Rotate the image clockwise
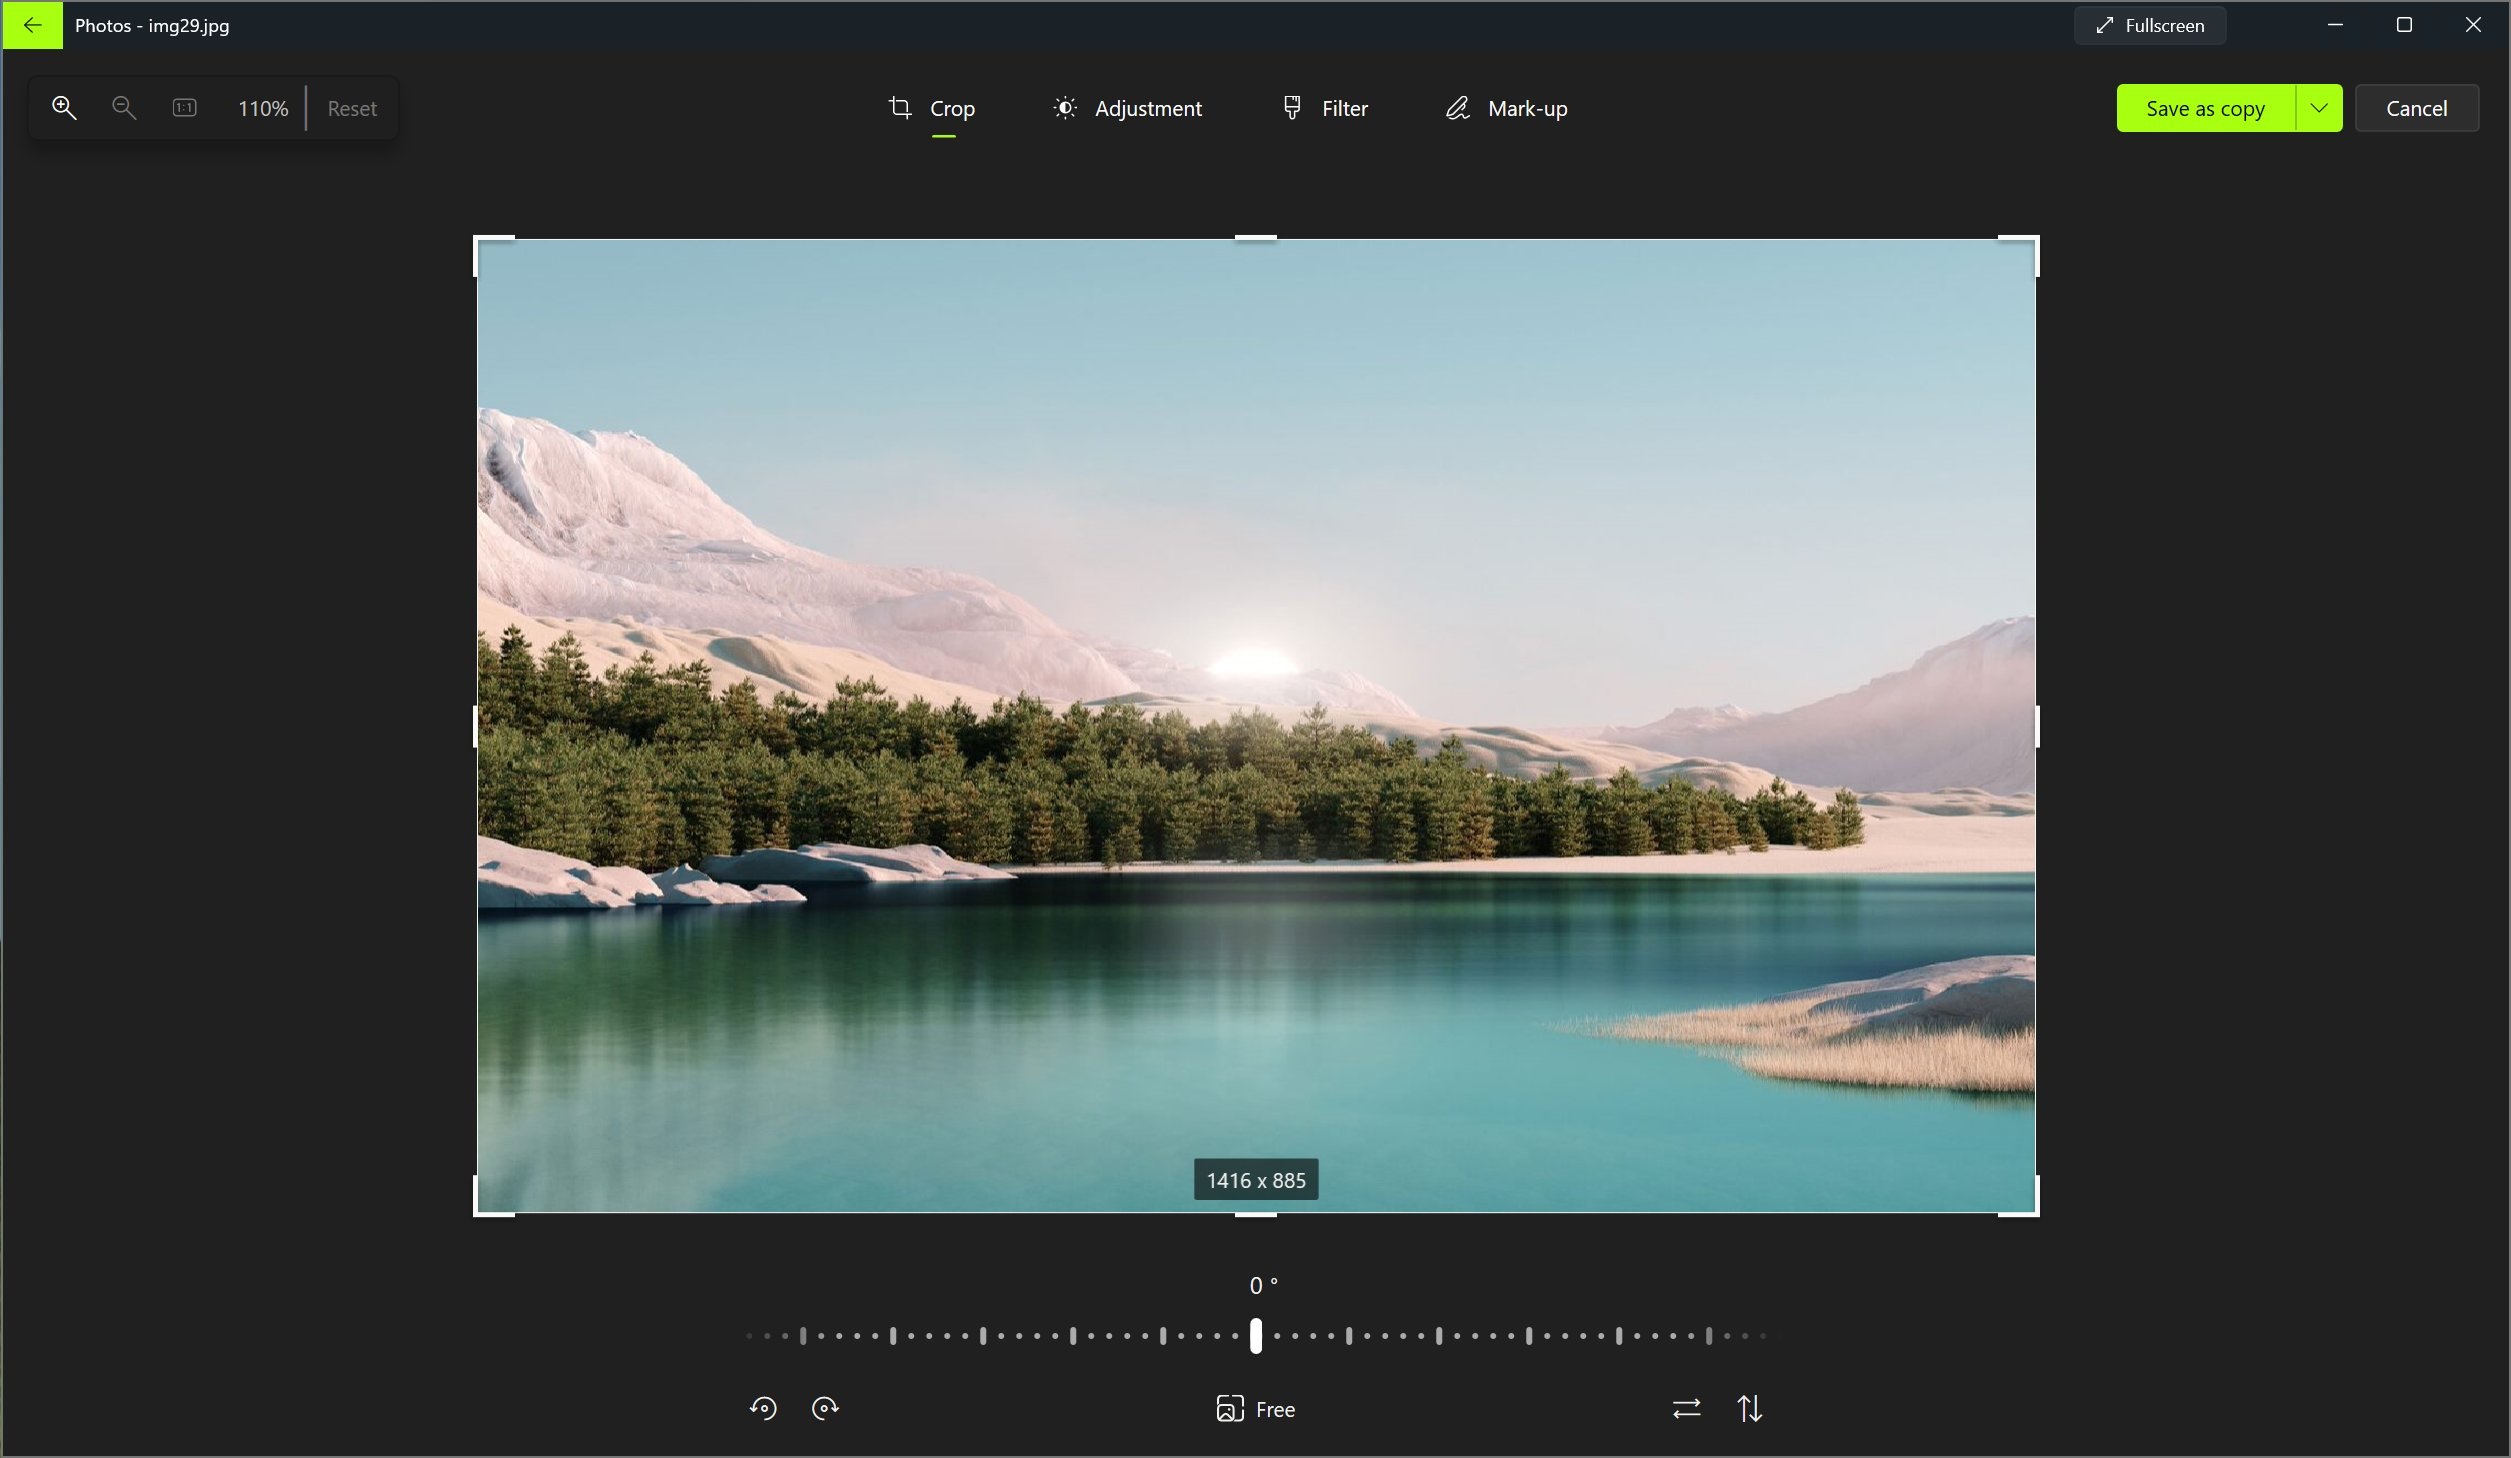Screen dimensions: 2511x1458 tap(825, 1408)
